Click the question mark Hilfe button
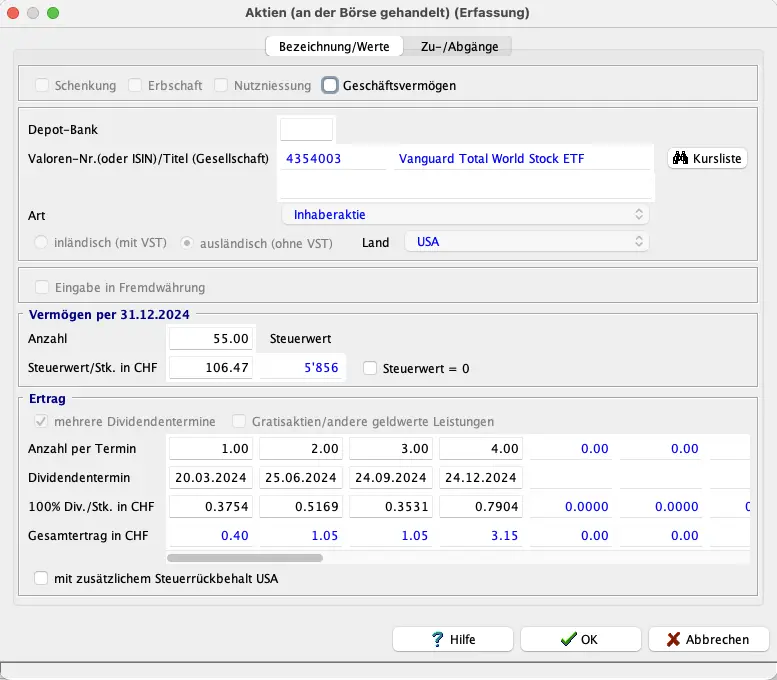This screenshot has width=777, height=680. pyautogui.click(x=453, y=639)
